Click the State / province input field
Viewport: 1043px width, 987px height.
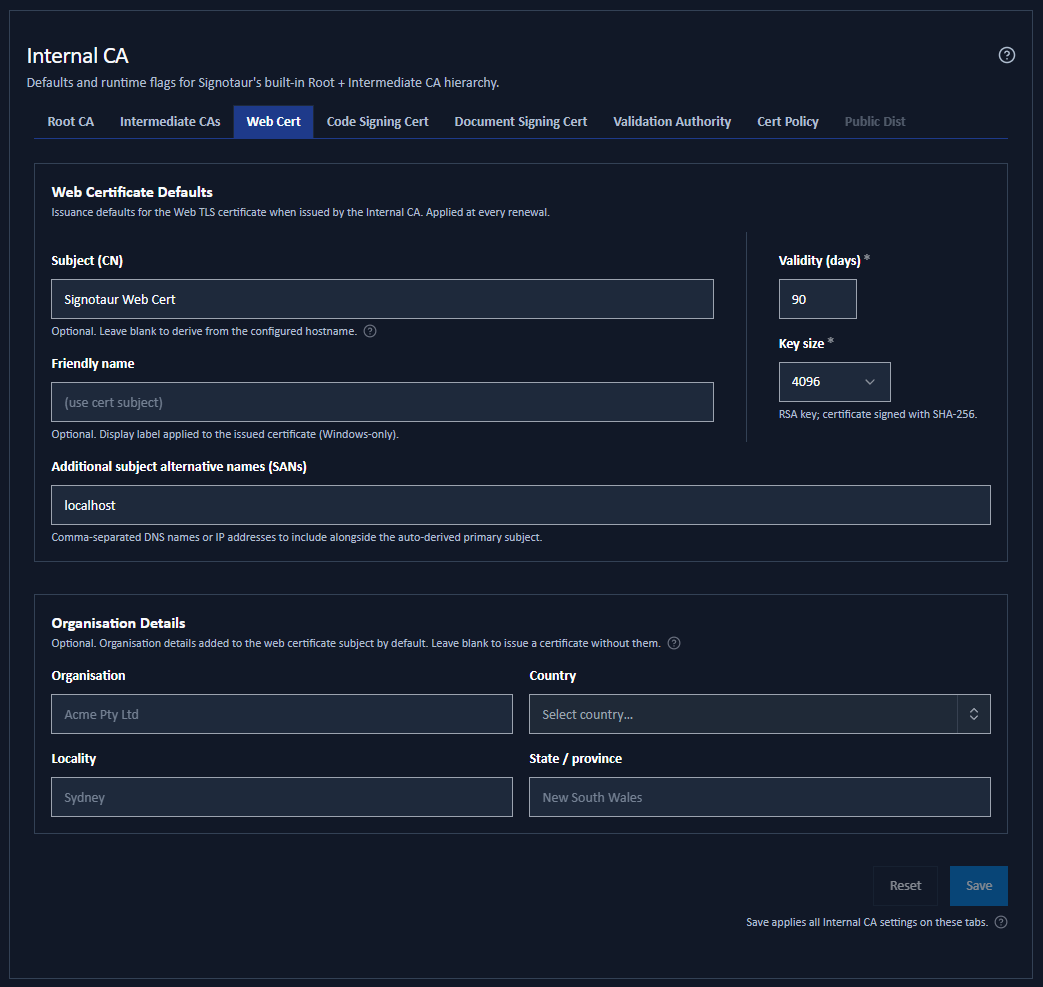760,797
